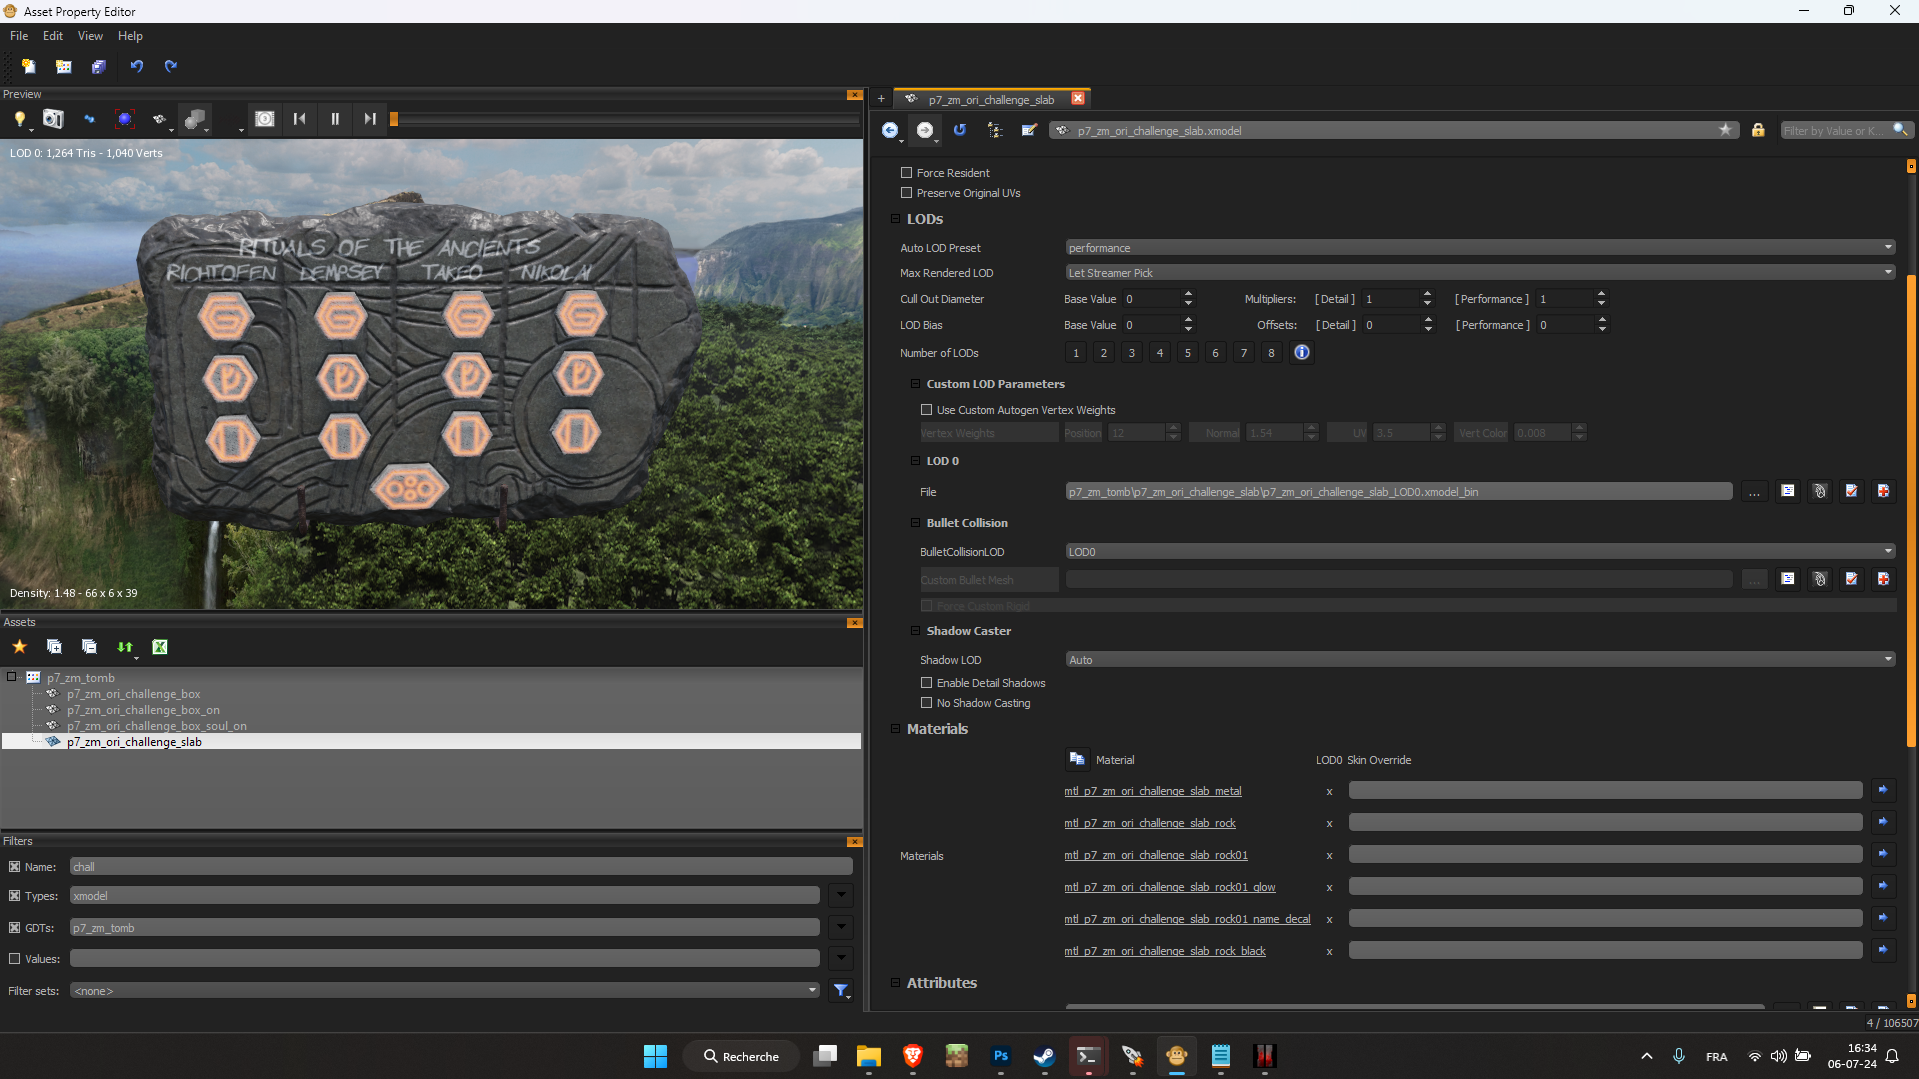Screen dimensions: 1919x1079
Task: Select p7_zm_ori_challenge_box_on asset
Action: point(143,710)
